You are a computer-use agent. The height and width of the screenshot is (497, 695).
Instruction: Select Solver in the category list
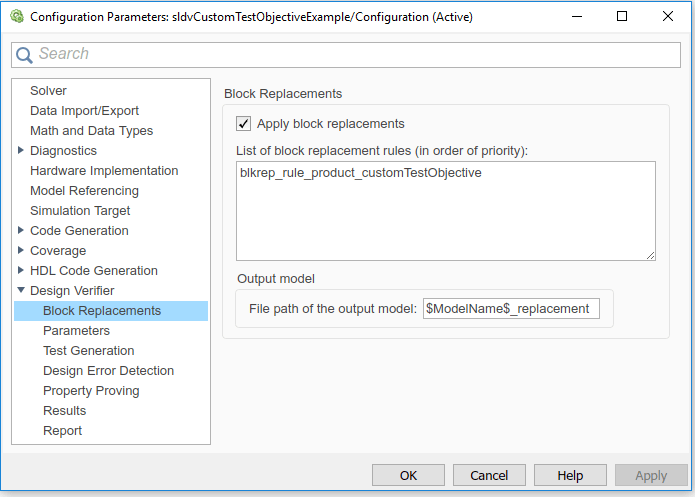(x=48, y=91)
